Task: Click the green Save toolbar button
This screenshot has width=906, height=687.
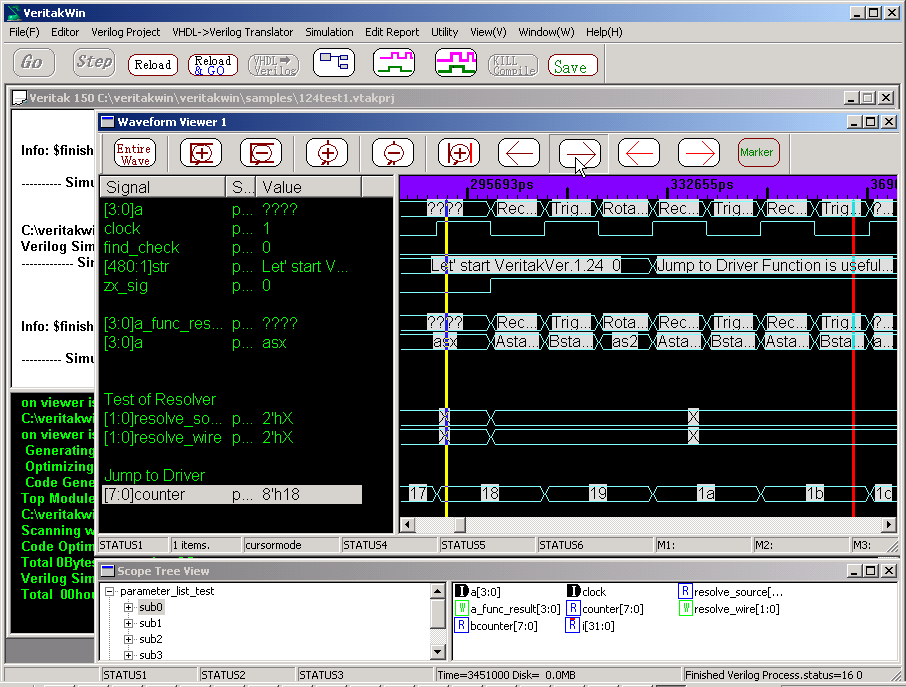Action: [x=572, y=66]
